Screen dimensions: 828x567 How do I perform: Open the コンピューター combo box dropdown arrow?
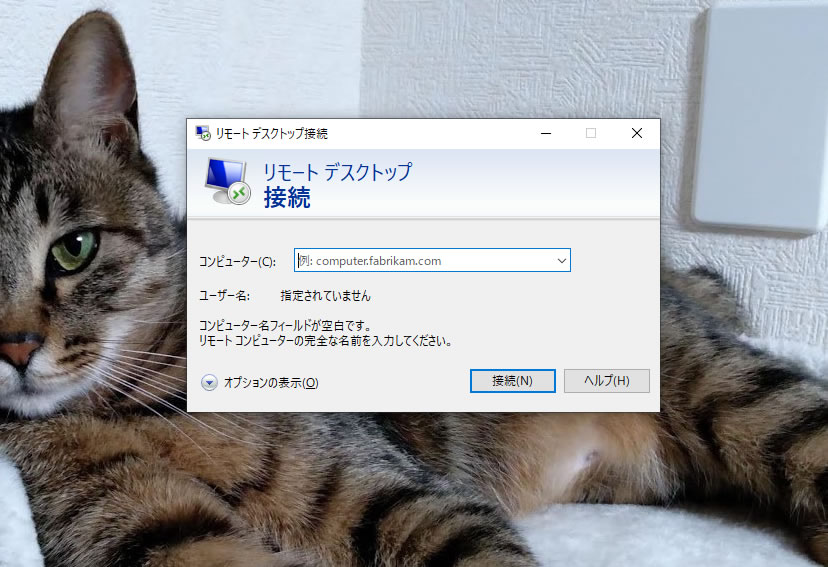click(x=561, y=261)
